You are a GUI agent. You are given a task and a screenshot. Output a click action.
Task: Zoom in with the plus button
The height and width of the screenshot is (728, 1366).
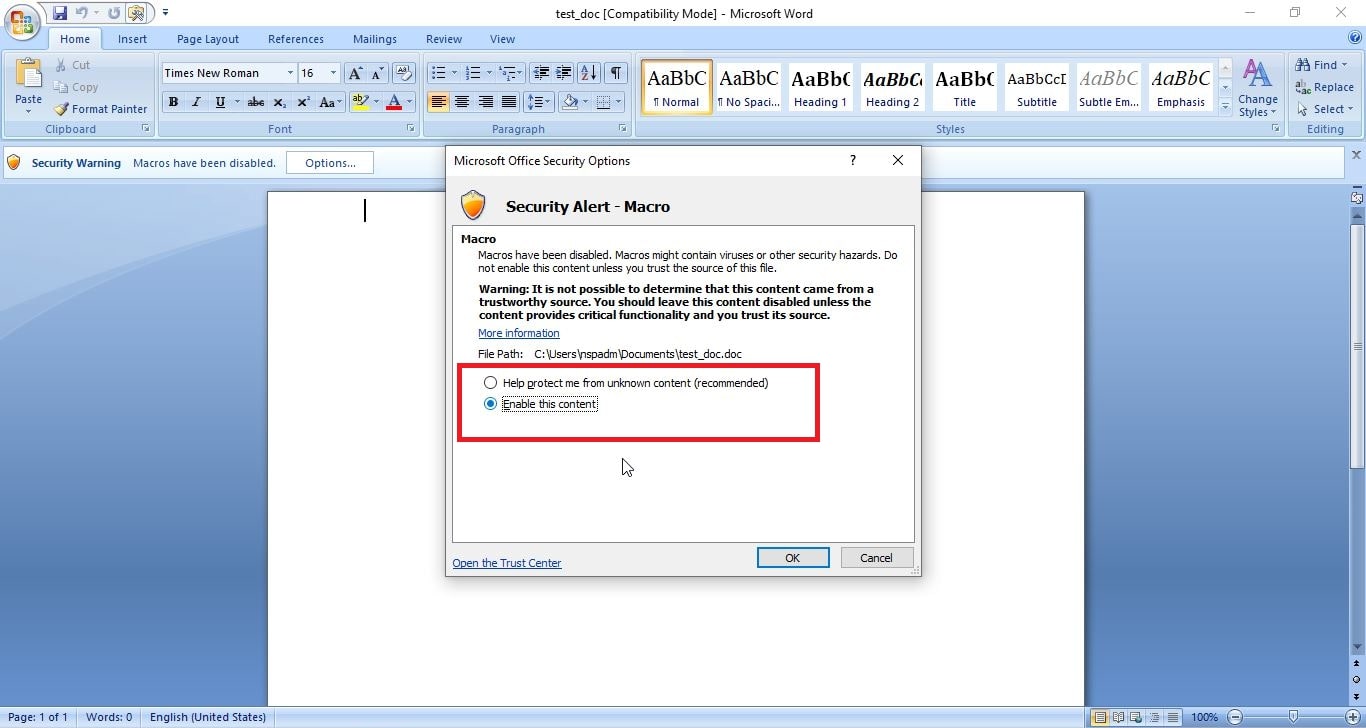pos(1351,717)
